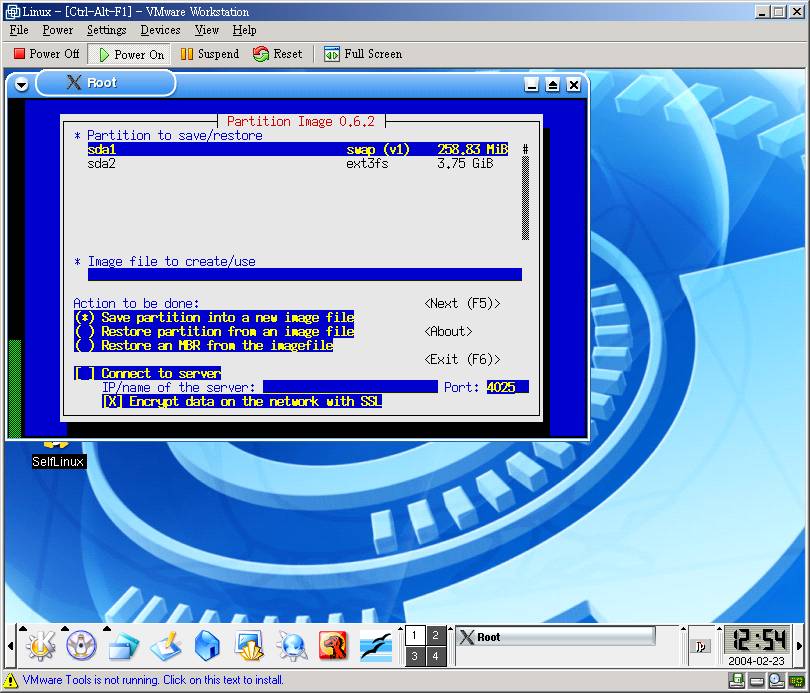Viewport: 810px width, 693px height.
Task: Click the handle arrow beside the desktop pager
Action: click(x=400, y=628)
